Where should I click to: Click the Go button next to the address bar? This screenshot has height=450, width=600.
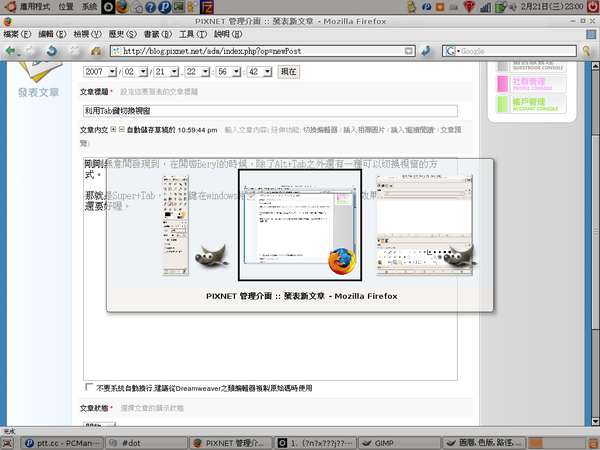(x=426, y=51)
